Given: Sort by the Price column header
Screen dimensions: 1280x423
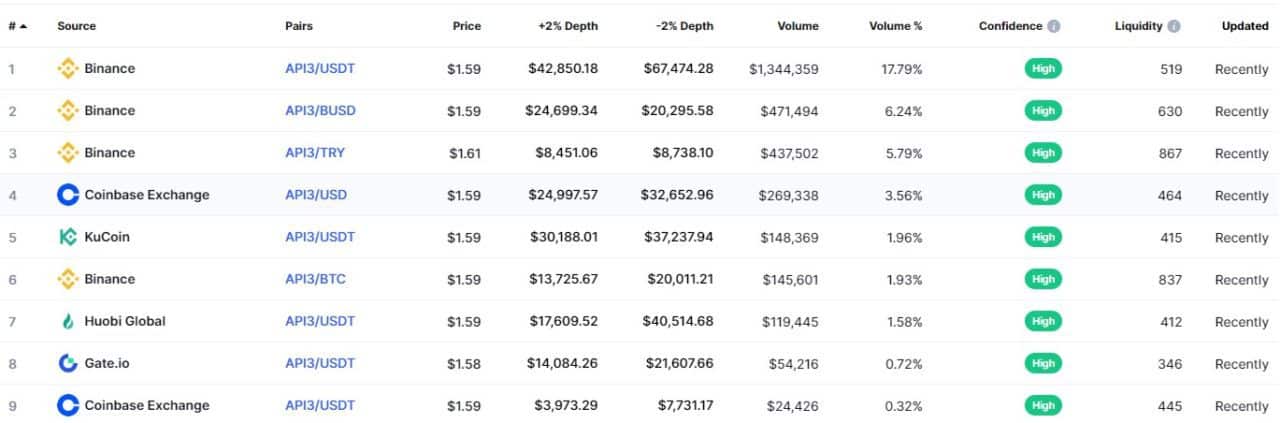Looking at the screenshot, I should coord(466,26).
